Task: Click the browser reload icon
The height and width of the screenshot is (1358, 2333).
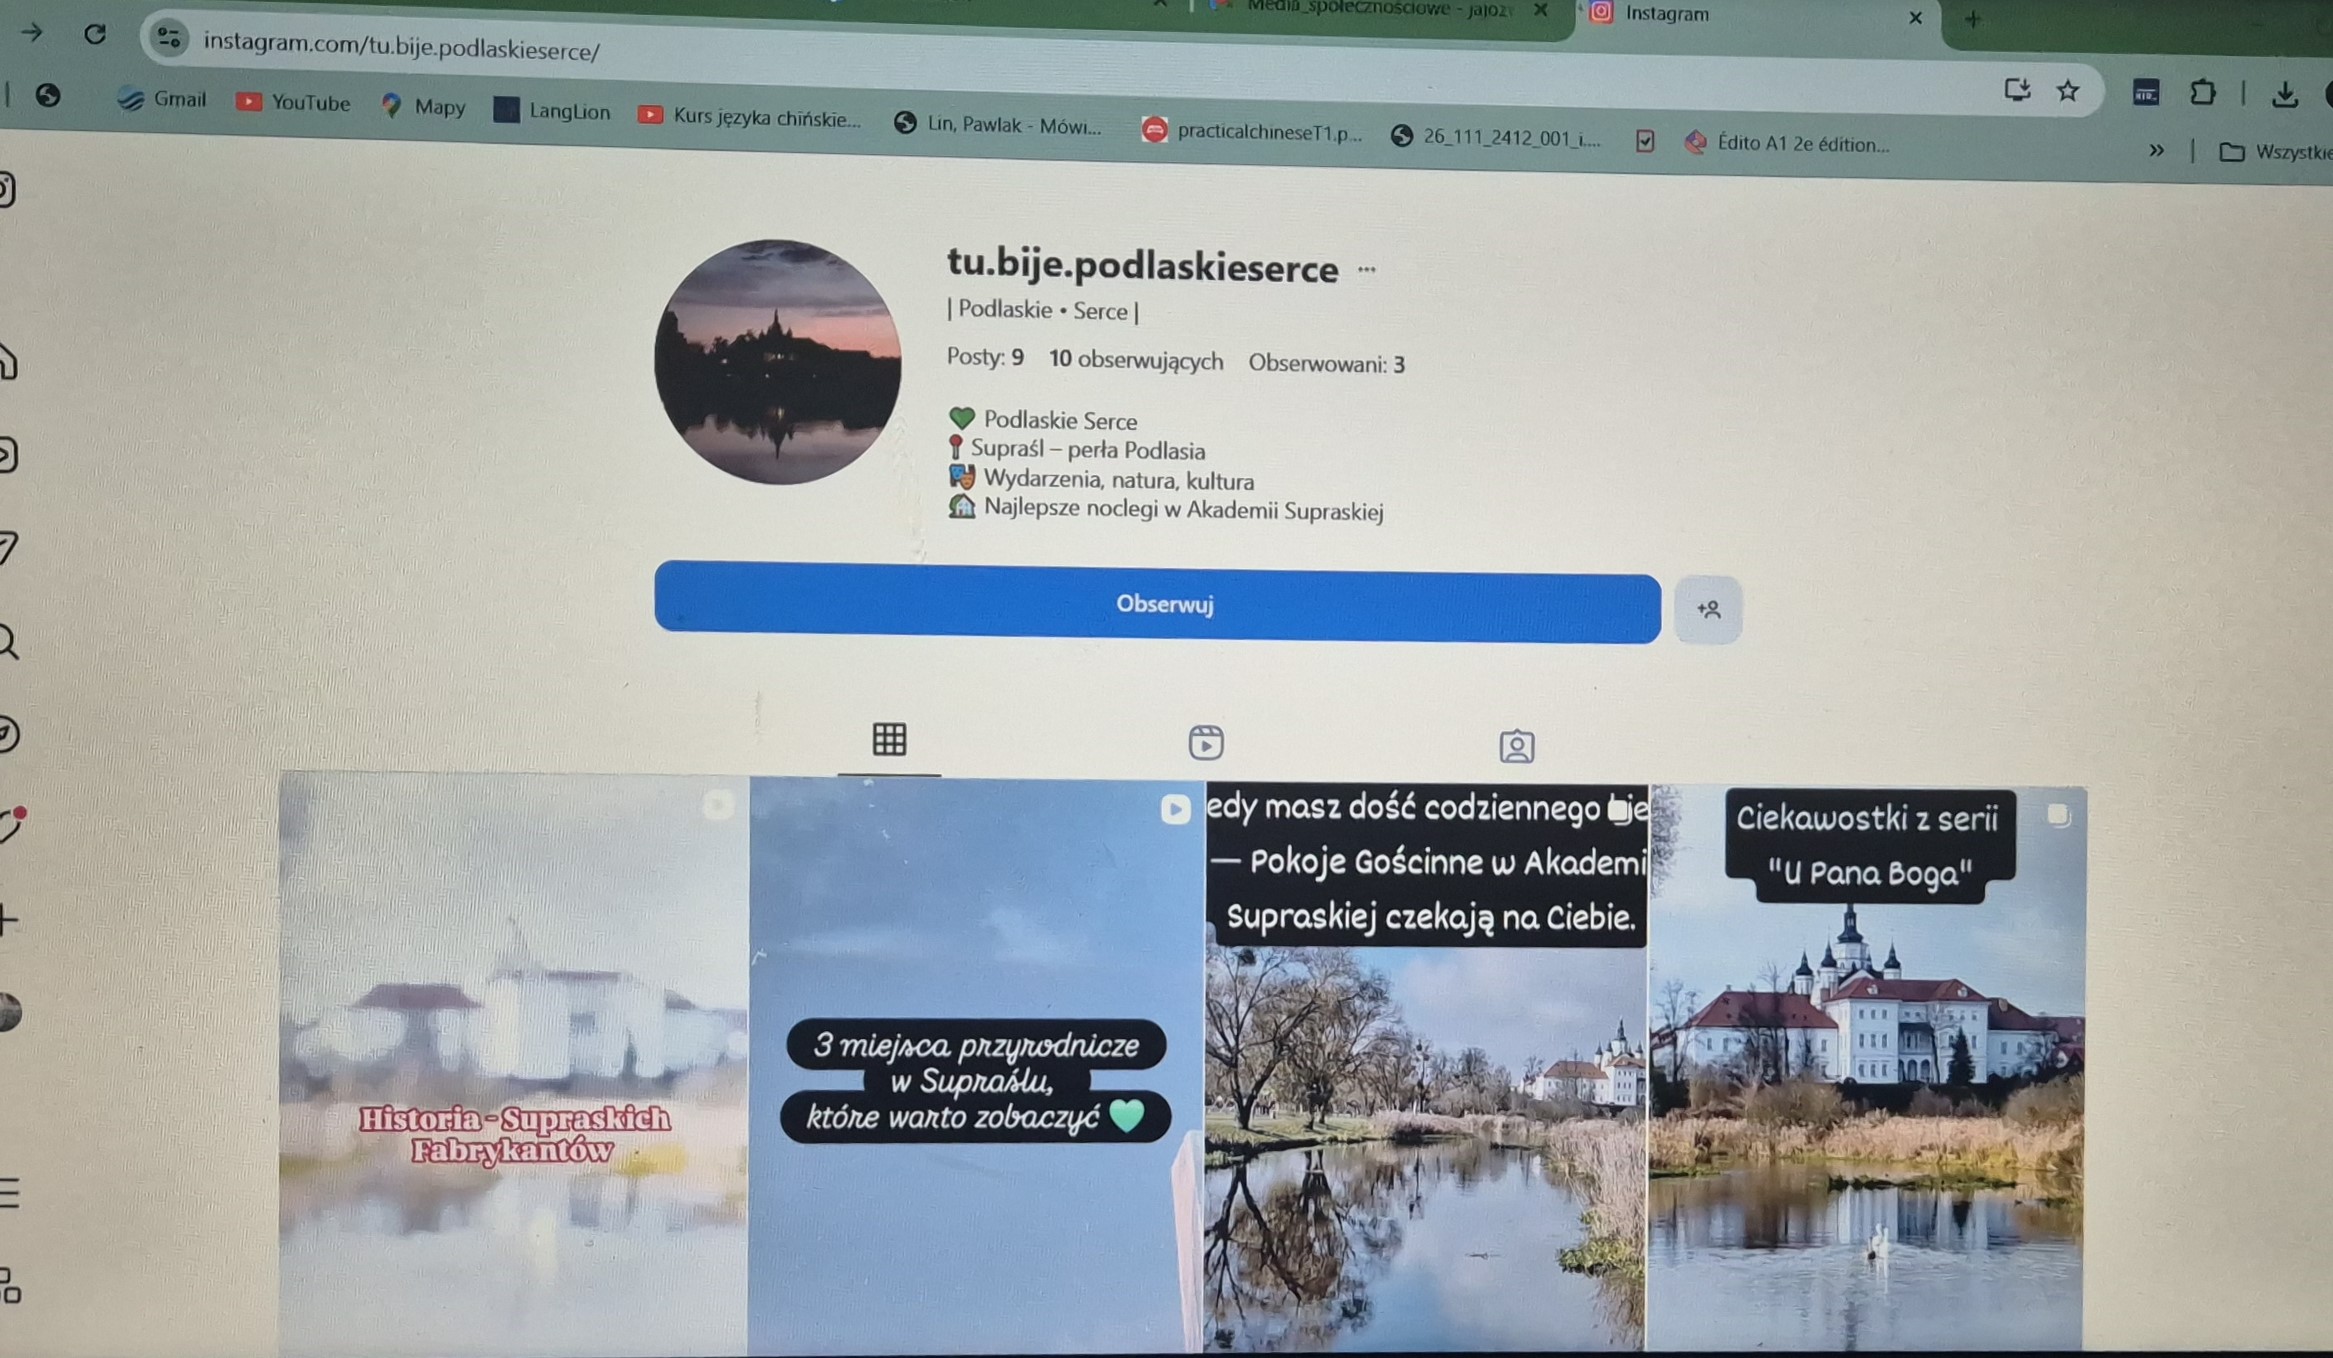Action: (95, 34)
